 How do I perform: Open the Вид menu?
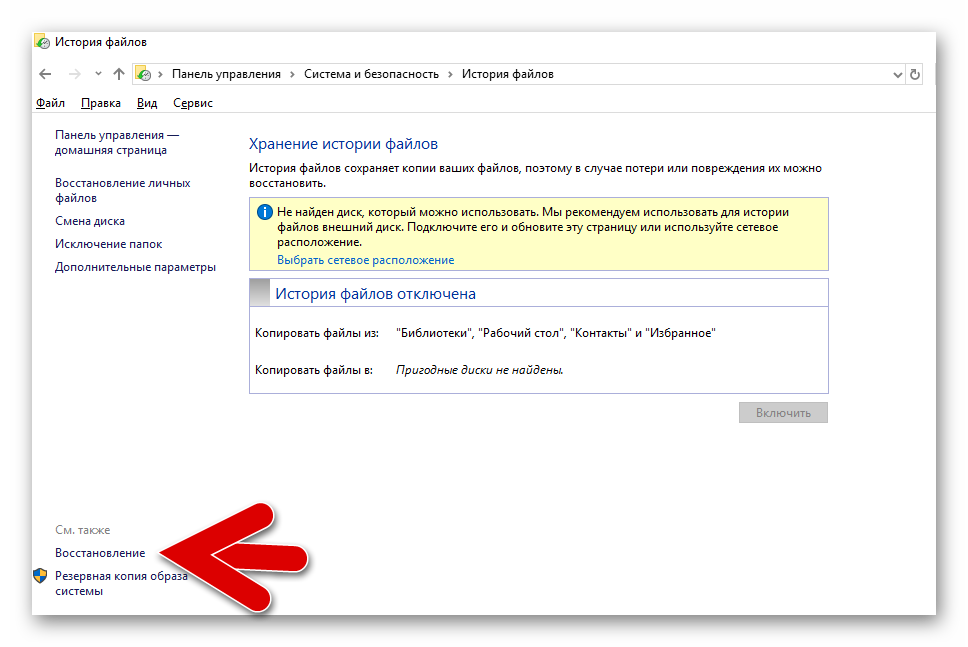tap(147, 103)
